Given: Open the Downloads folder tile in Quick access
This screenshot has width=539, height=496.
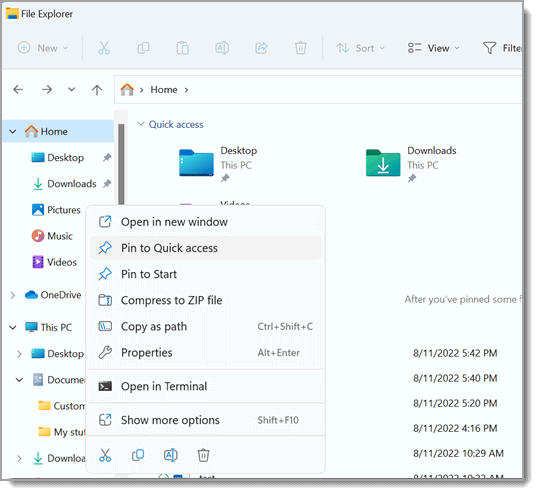Looking at the screenshot, I should (411, 163).
